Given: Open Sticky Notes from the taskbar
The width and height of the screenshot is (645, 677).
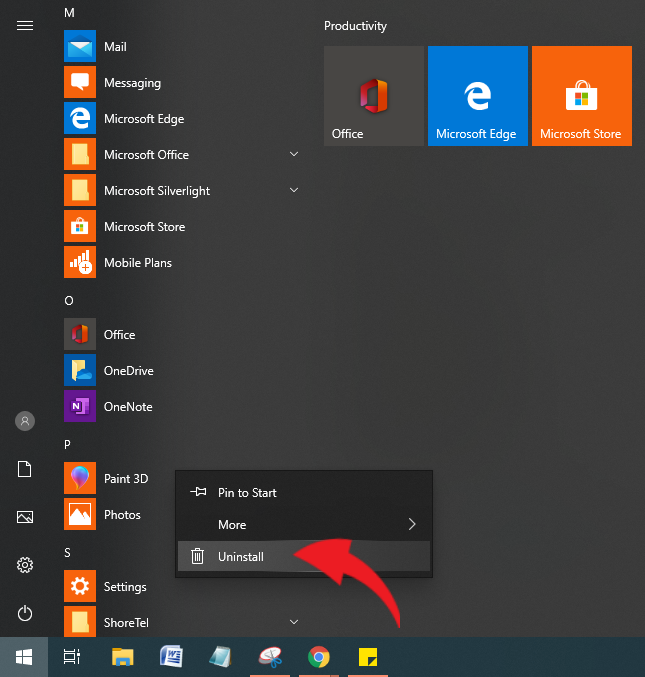Looking at the screenshot, I should point(368,657).
